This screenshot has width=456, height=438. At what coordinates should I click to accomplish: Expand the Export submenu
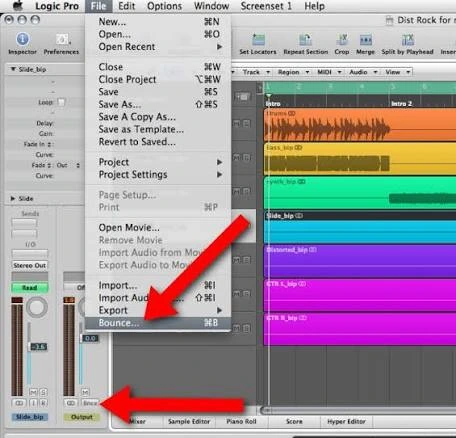[158, 310]
